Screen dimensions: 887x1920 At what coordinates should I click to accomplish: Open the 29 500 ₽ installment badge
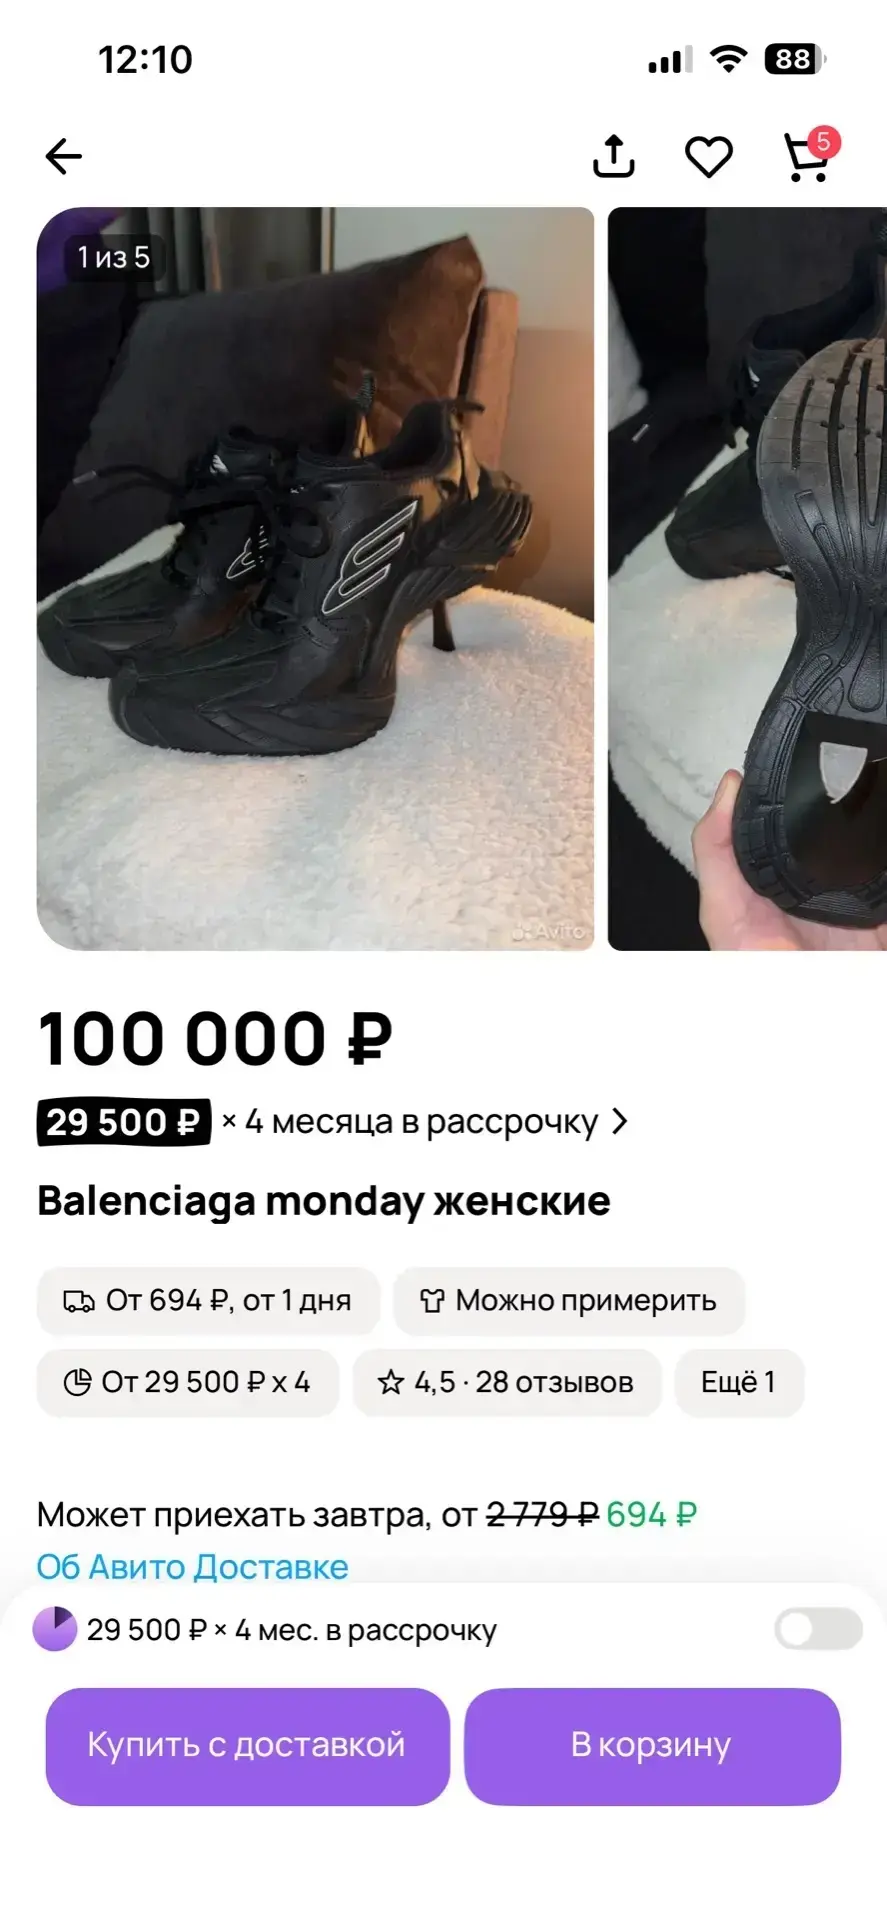(124, 1122)
